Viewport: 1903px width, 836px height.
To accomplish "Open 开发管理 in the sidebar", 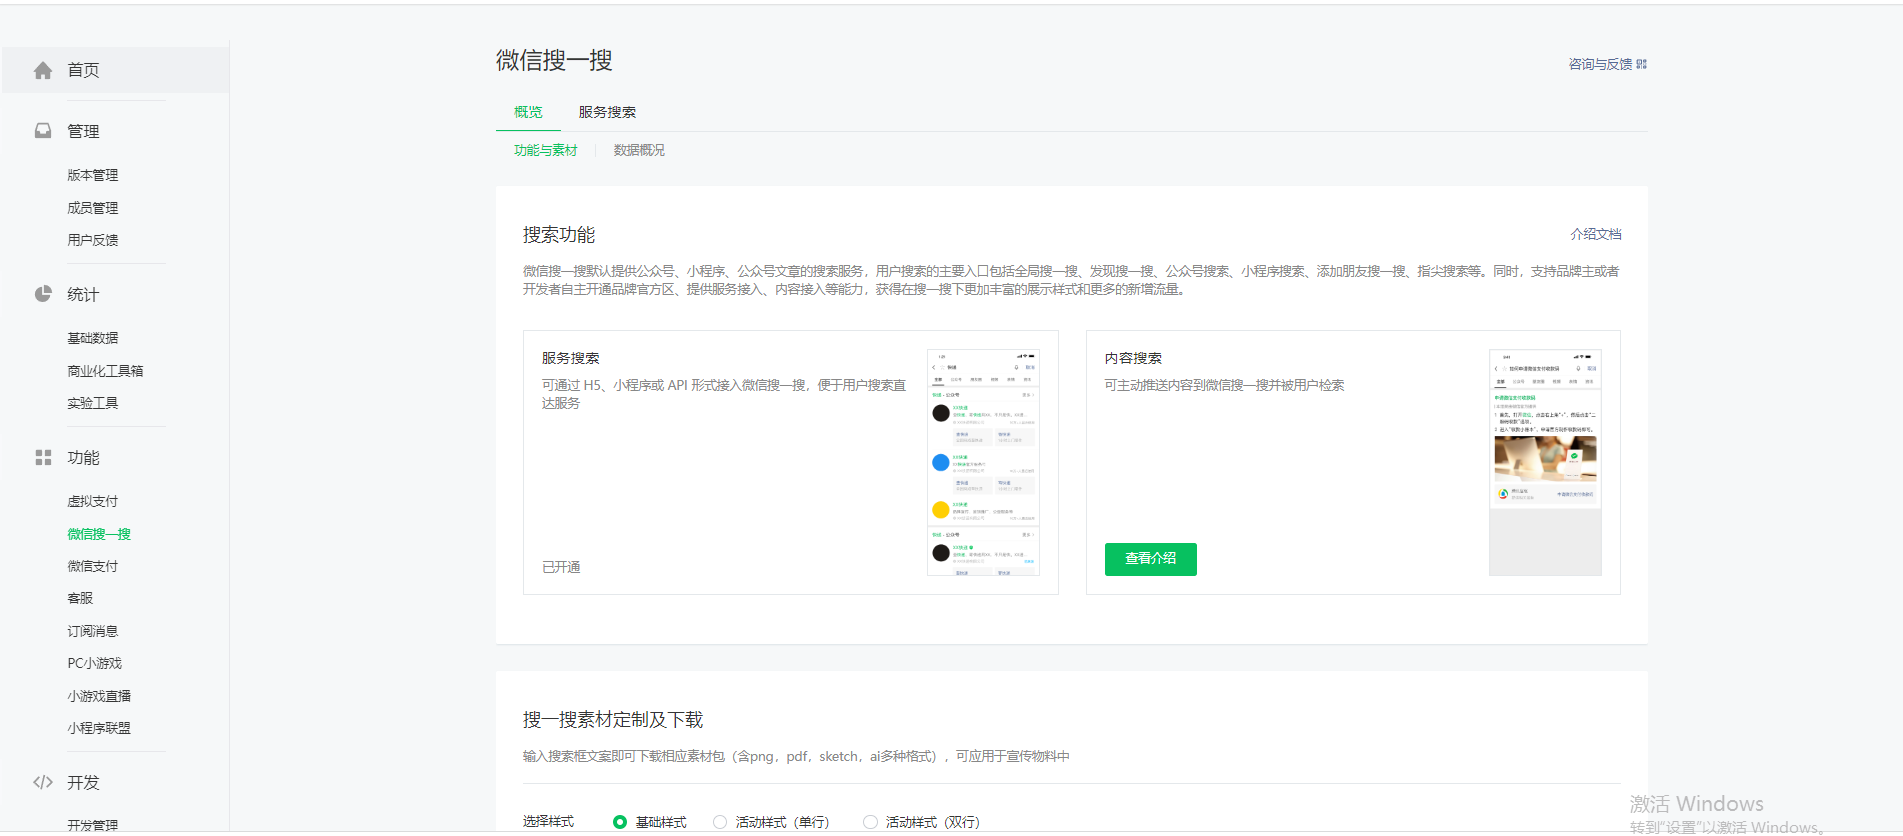I will (x=93, y=825).
